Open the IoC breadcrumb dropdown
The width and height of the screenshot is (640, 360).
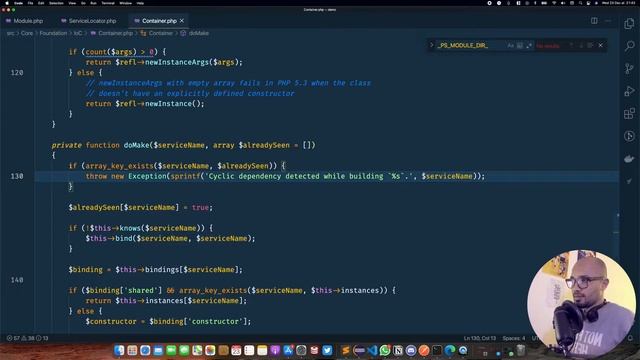pyautogui.click(x=78, y=33)
